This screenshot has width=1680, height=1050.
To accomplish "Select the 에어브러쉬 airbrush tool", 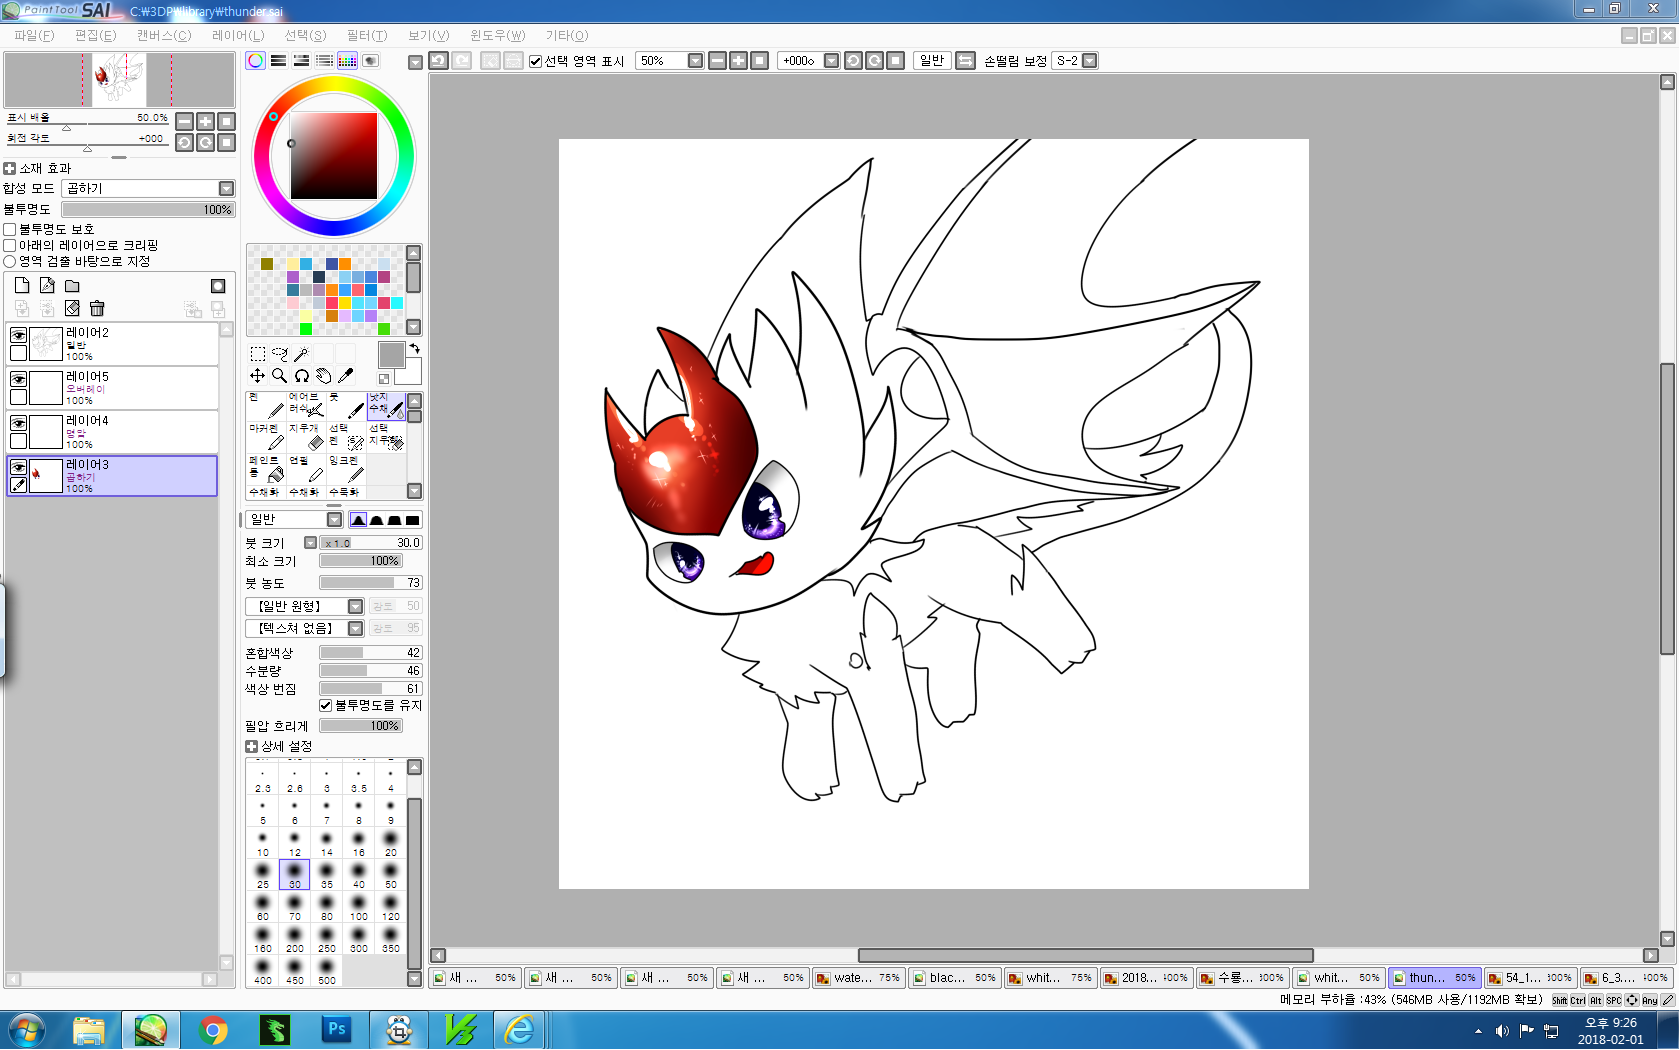I will point(306,405).
